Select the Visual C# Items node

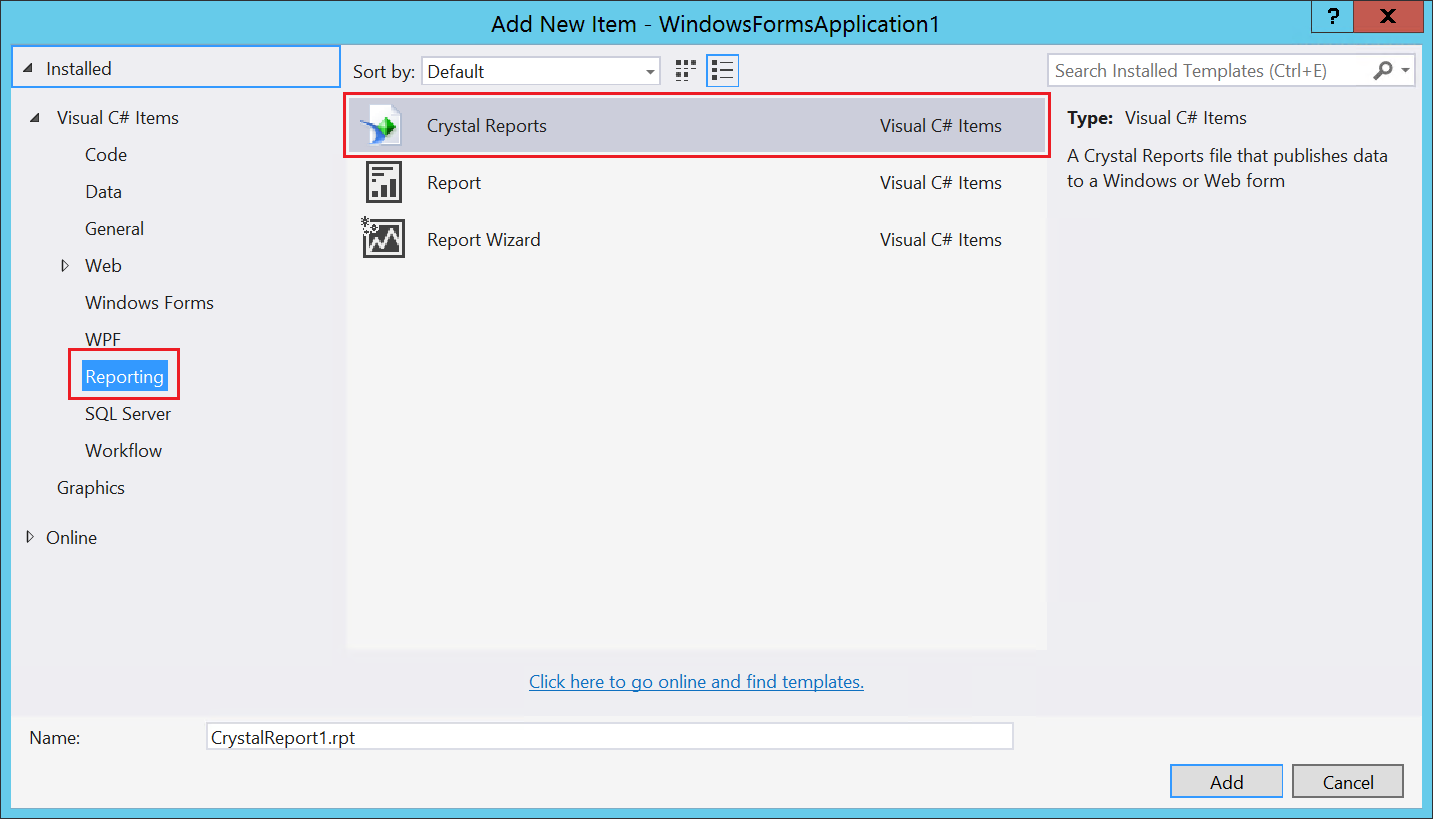point(118,118)
